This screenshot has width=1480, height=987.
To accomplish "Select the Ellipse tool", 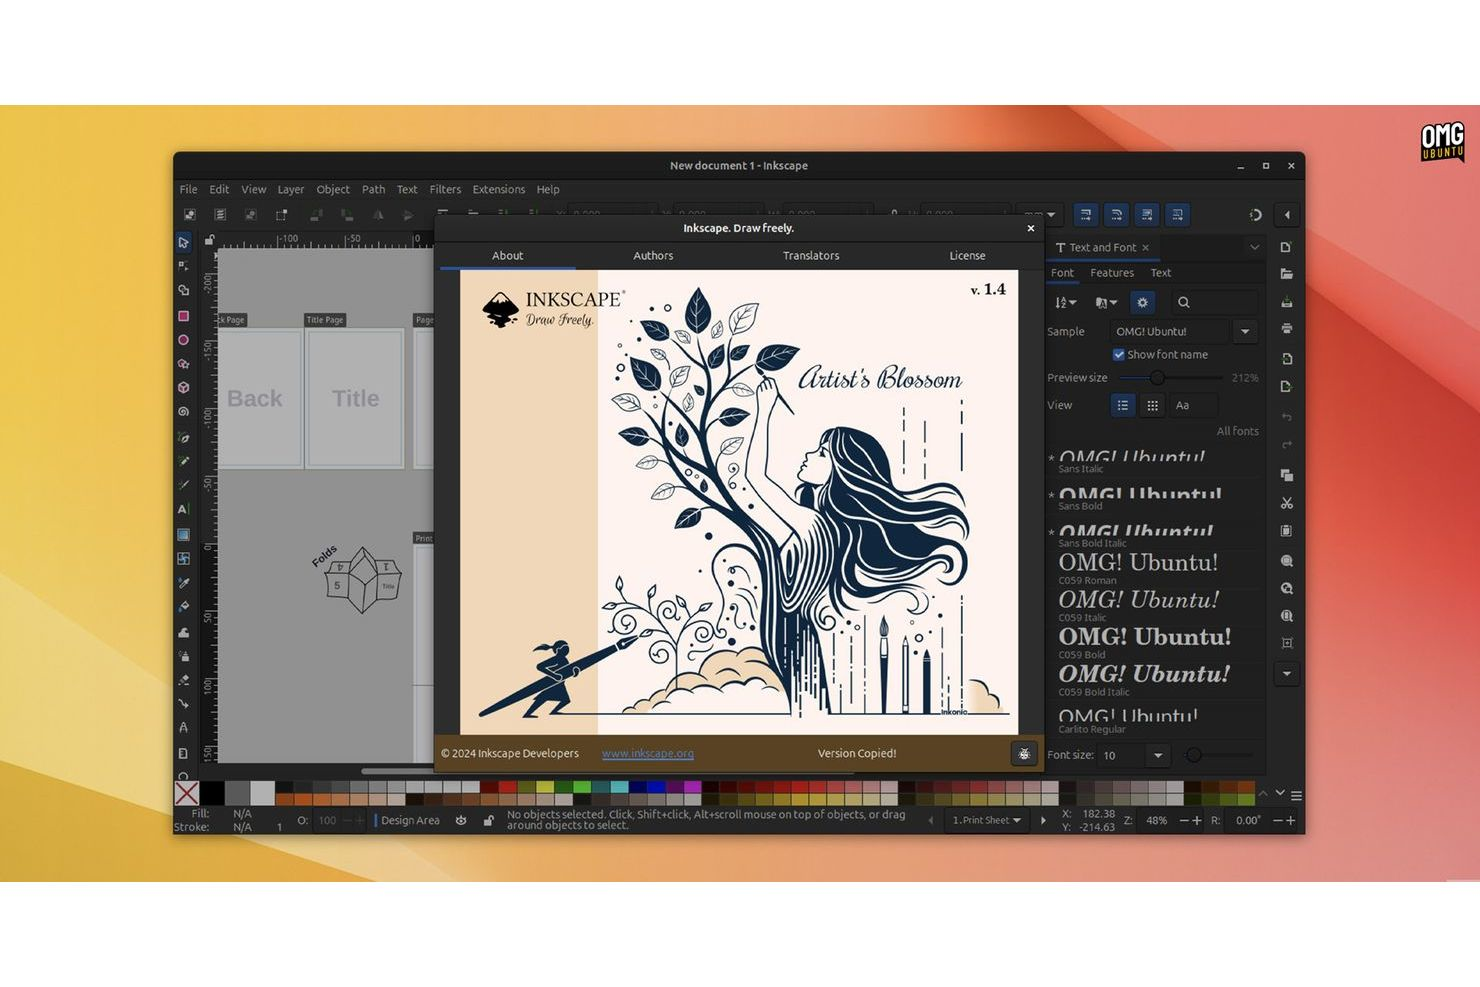I will point(183,340).
